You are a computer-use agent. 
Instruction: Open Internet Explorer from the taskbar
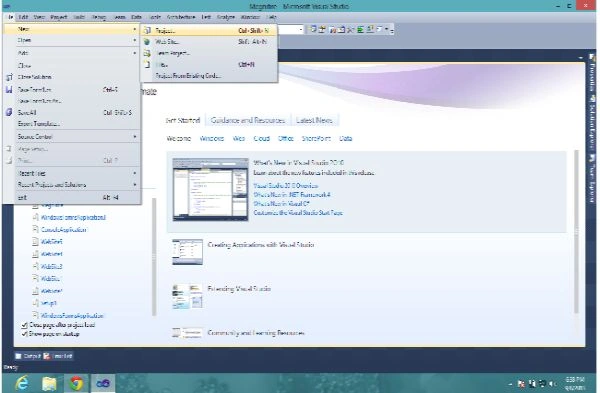pos(22,383)
